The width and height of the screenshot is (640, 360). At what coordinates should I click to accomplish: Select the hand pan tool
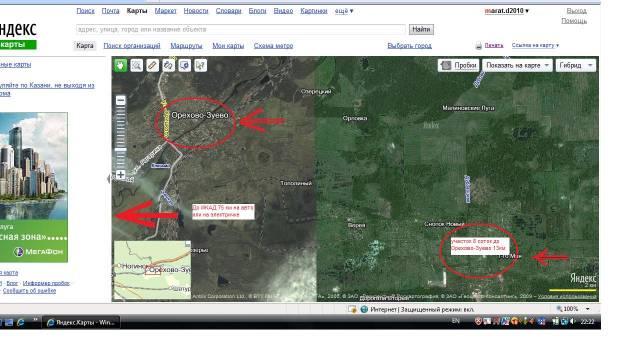(x=120, y=65)
